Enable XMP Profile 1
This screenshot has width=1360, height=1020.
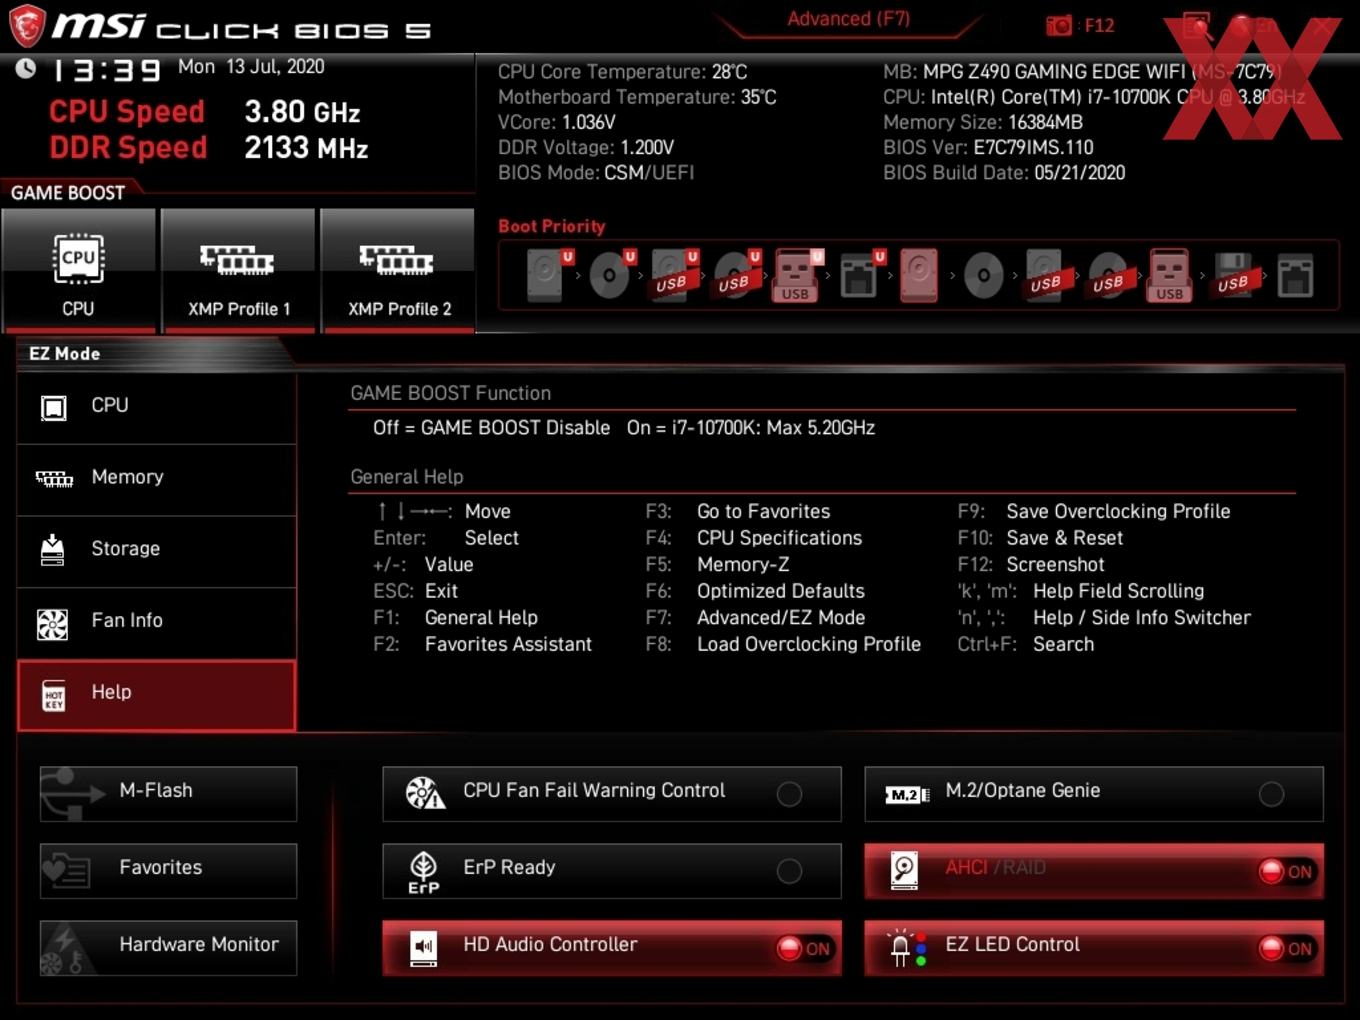click(x=238, y=270)
